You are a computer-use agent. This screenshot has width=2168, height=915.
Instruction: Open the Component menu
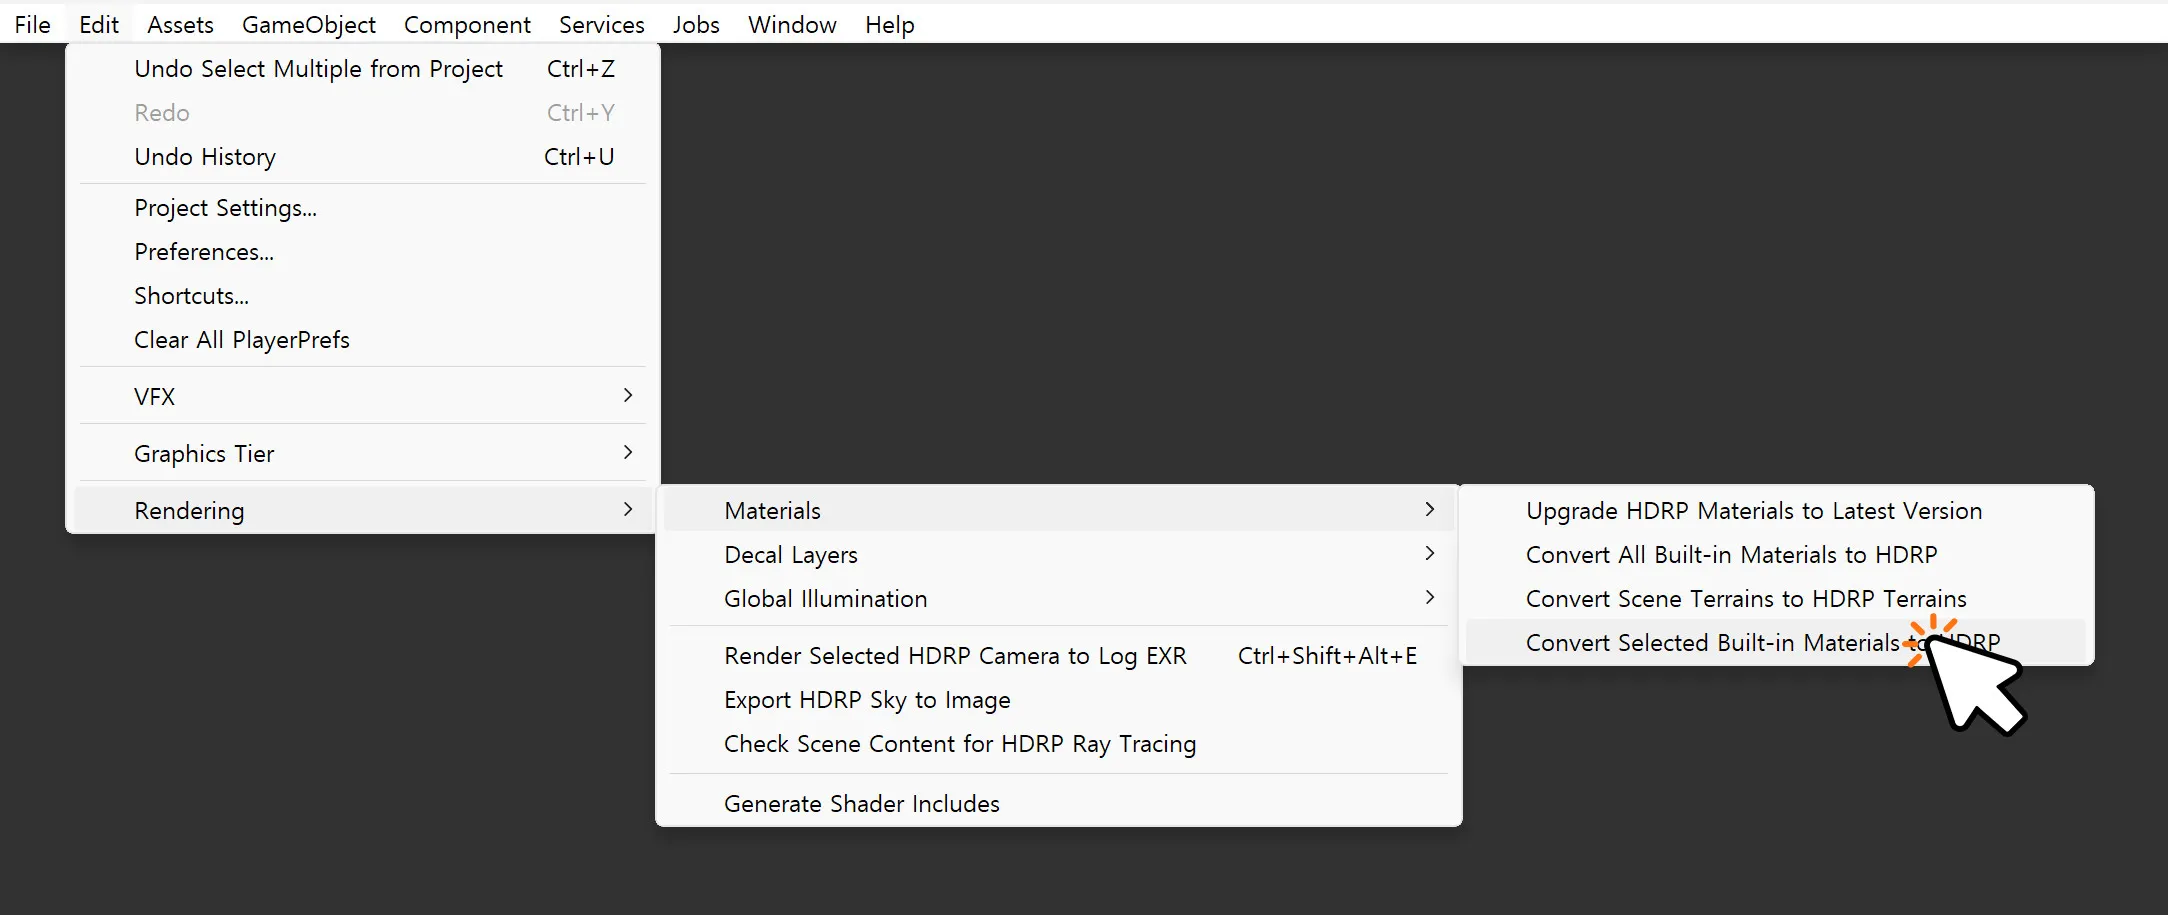coord(467,24)
